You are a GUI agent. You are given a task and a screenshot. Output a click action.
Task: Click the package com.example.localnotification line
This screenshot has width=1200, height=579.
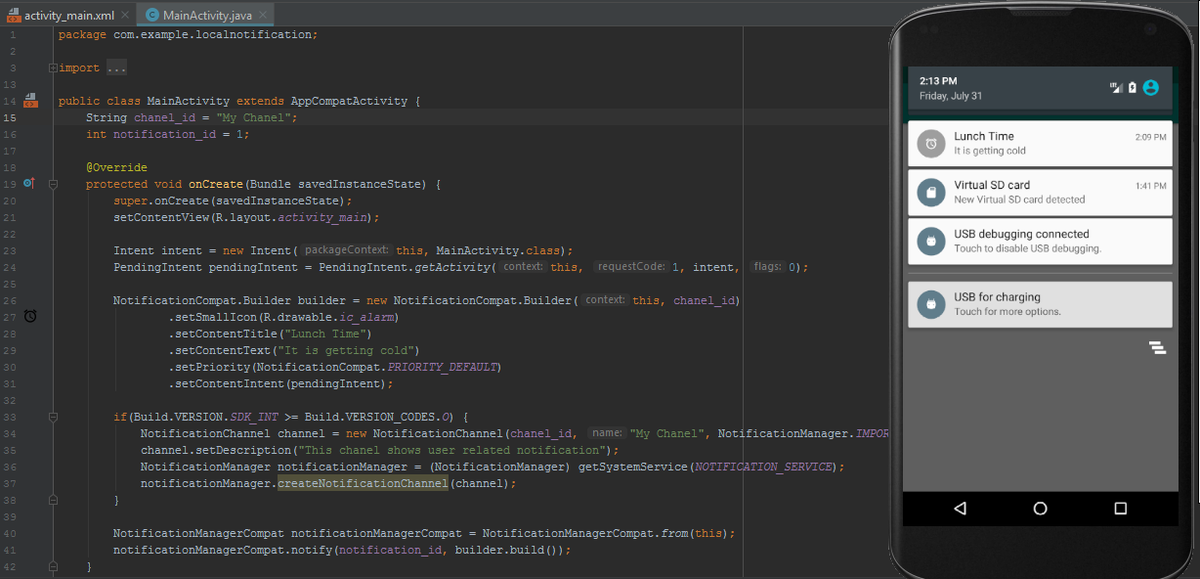click(x=188, y=35)
